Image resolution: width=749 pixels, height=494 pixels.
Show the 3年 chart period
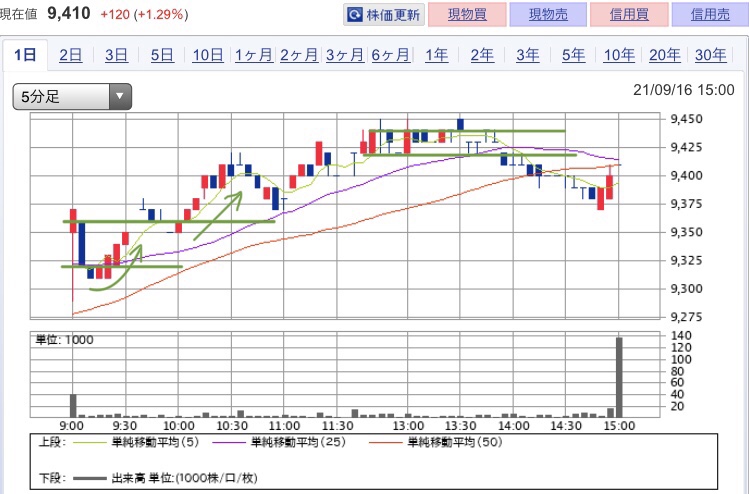(x=528, y=55)
